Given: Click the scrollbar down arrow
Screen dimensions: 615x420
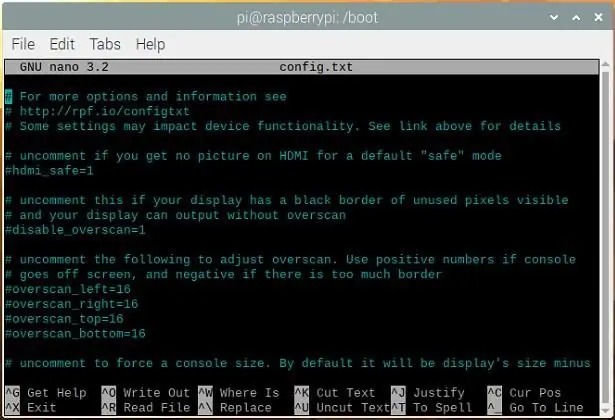Looking at the screenshot, I should [606, 411].
